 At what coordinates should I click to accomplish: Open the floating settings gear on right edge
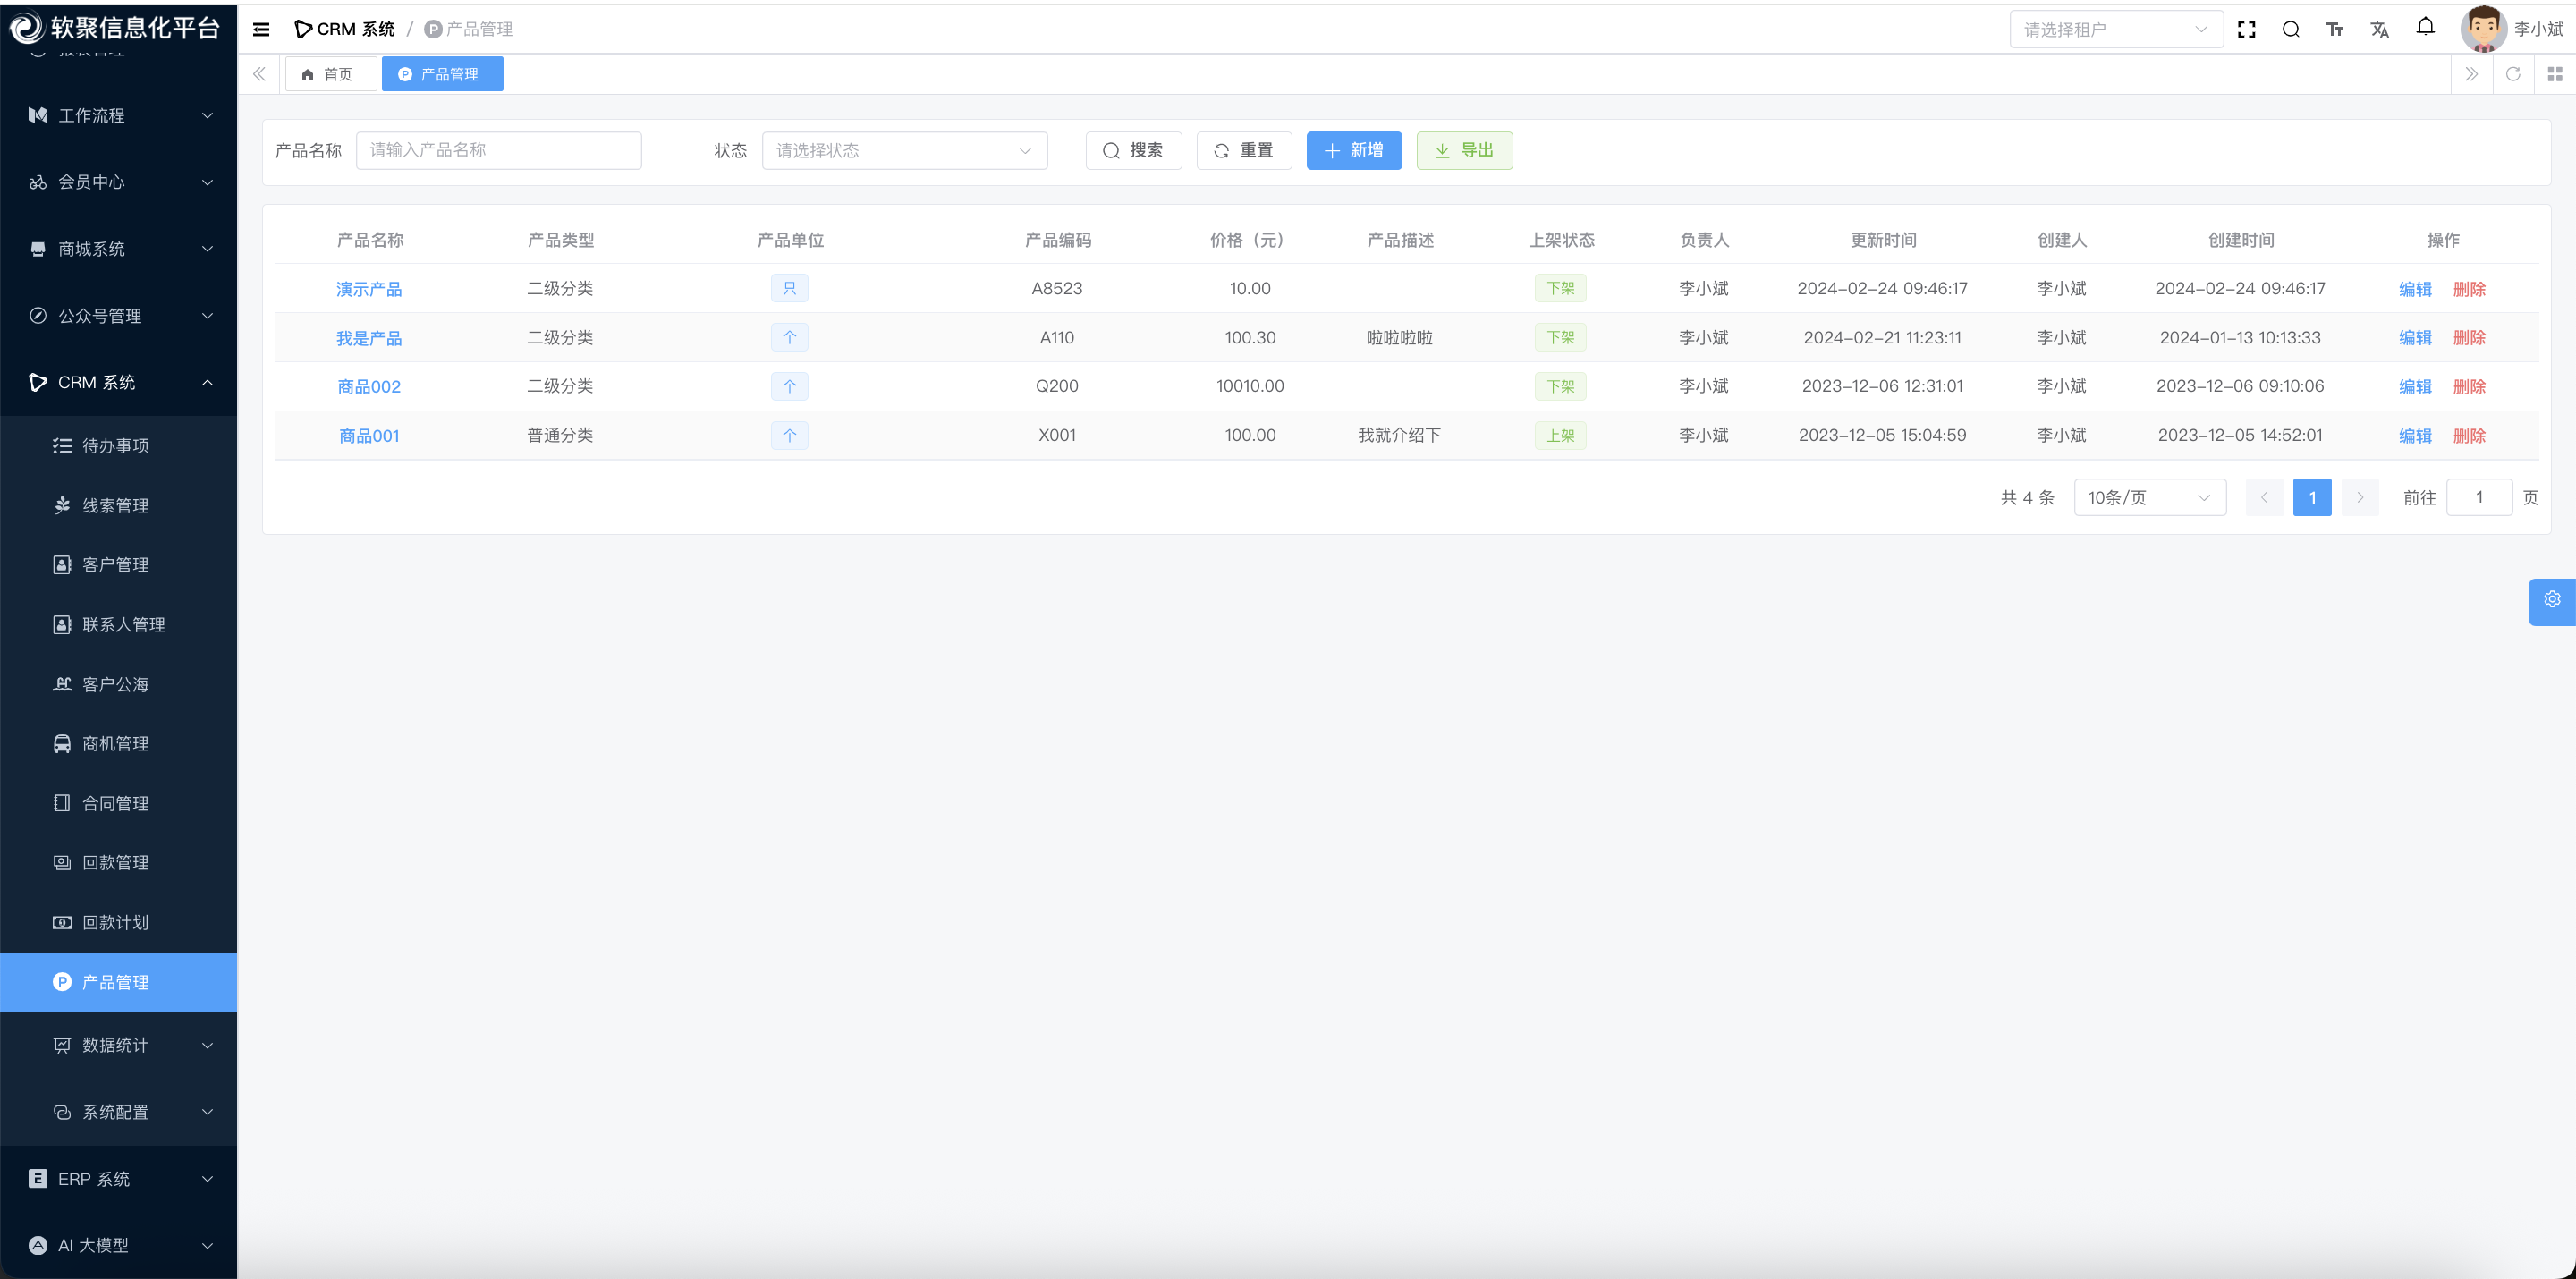pos(2551,600)
